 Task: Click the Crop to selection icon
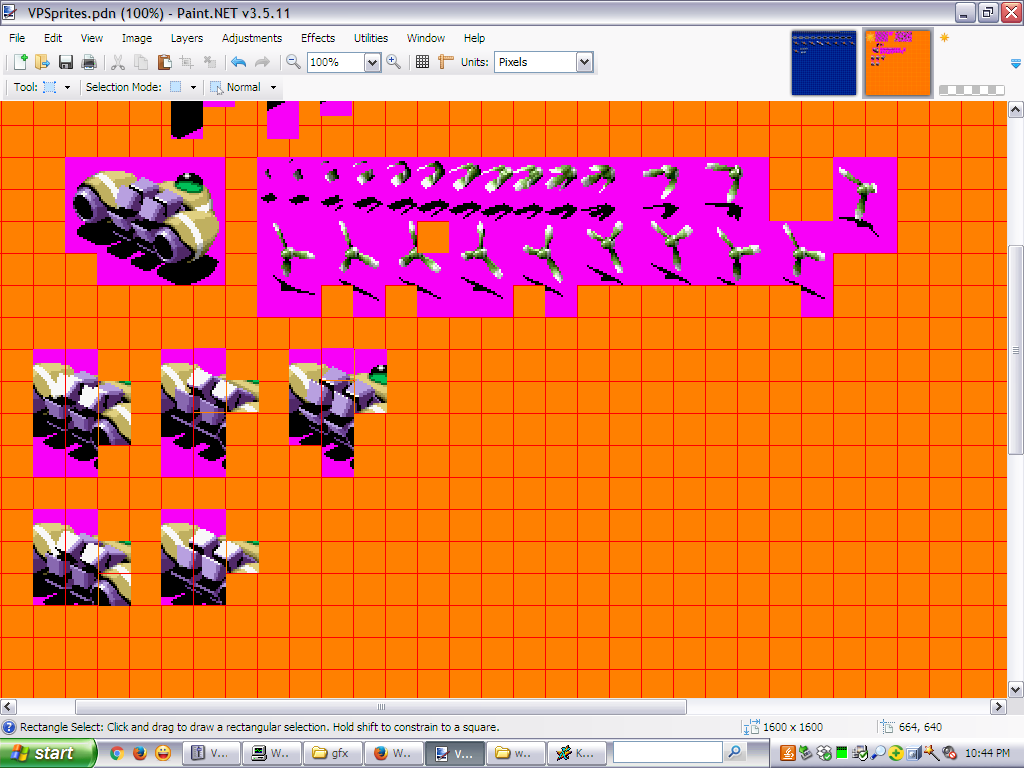(187, 62)
